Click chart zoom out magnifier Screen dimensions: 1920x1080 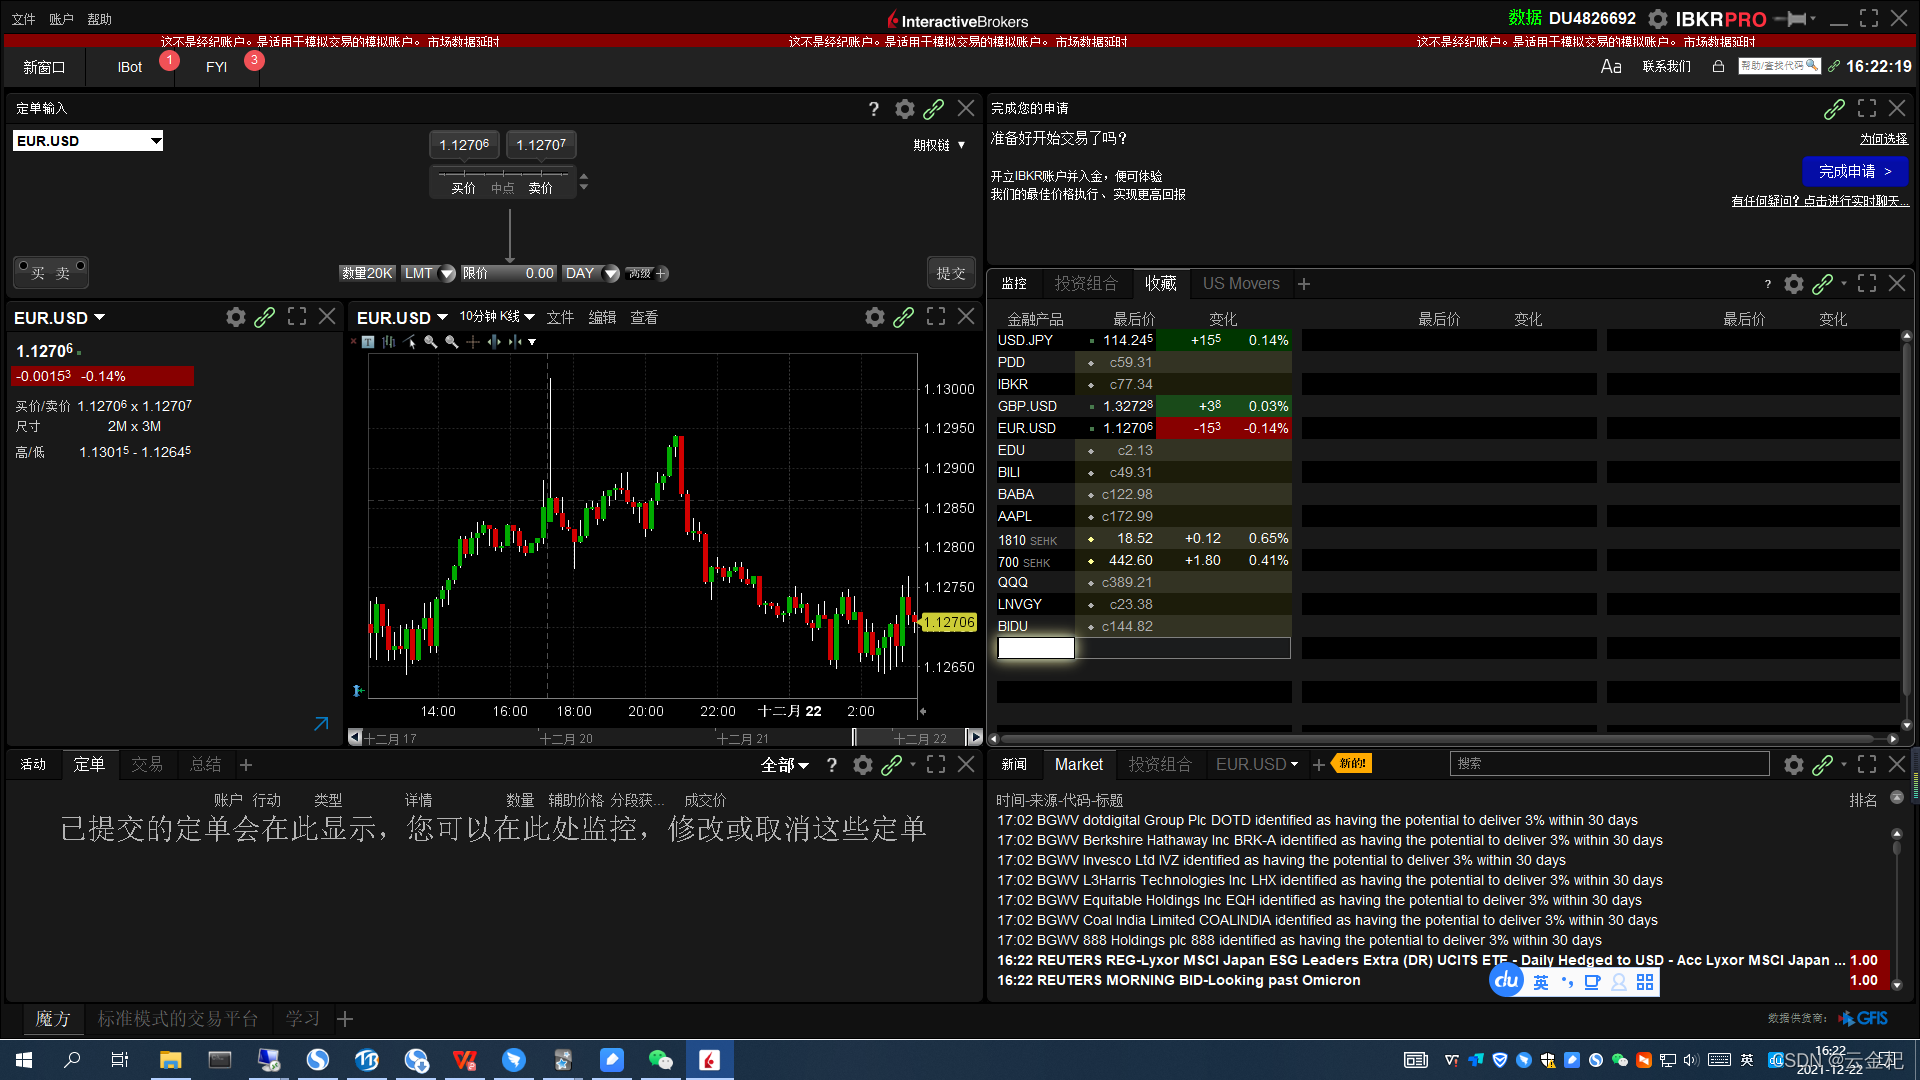tap(452, 342)
